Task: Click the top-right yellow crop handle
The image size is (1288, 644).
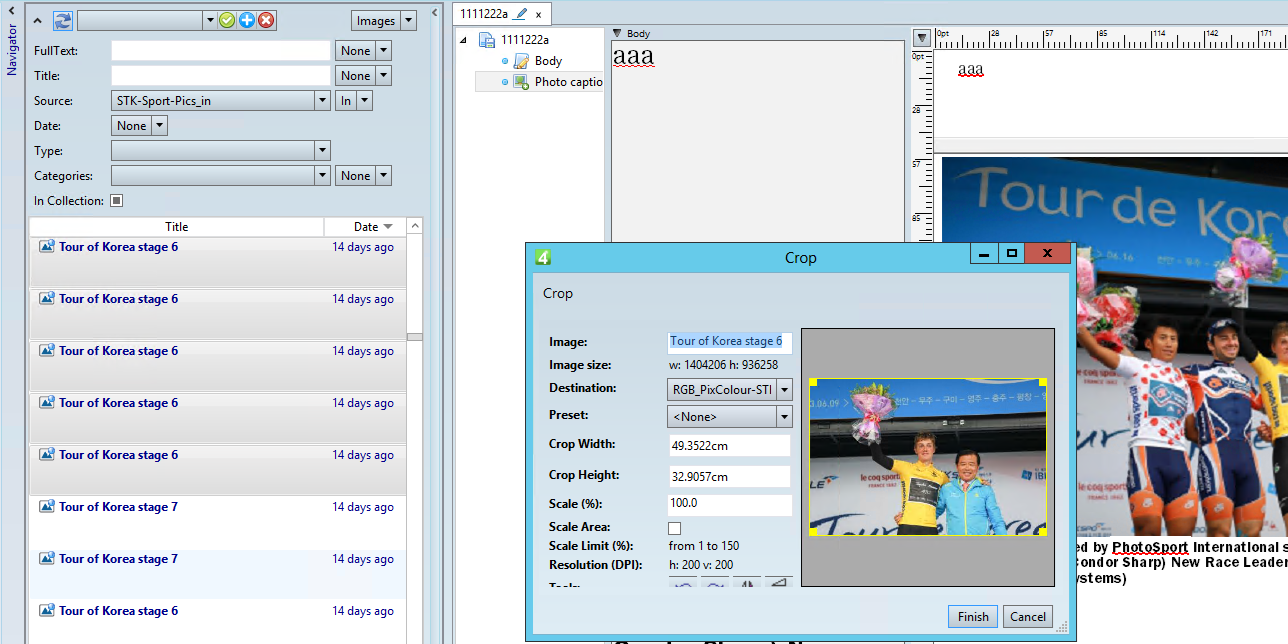Action: click(x=1043, y=382)
